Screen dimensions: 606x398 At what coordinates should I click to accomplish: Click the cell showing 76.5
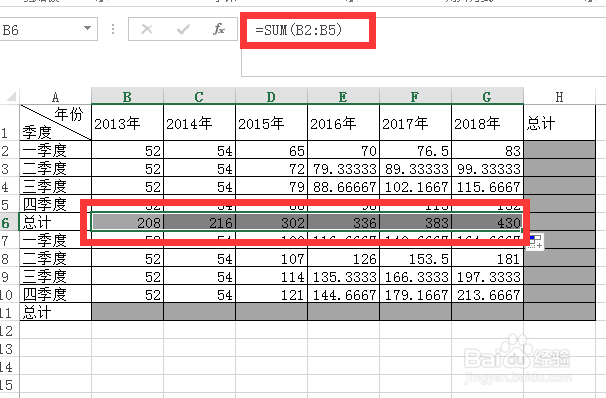tap(415, 150)
